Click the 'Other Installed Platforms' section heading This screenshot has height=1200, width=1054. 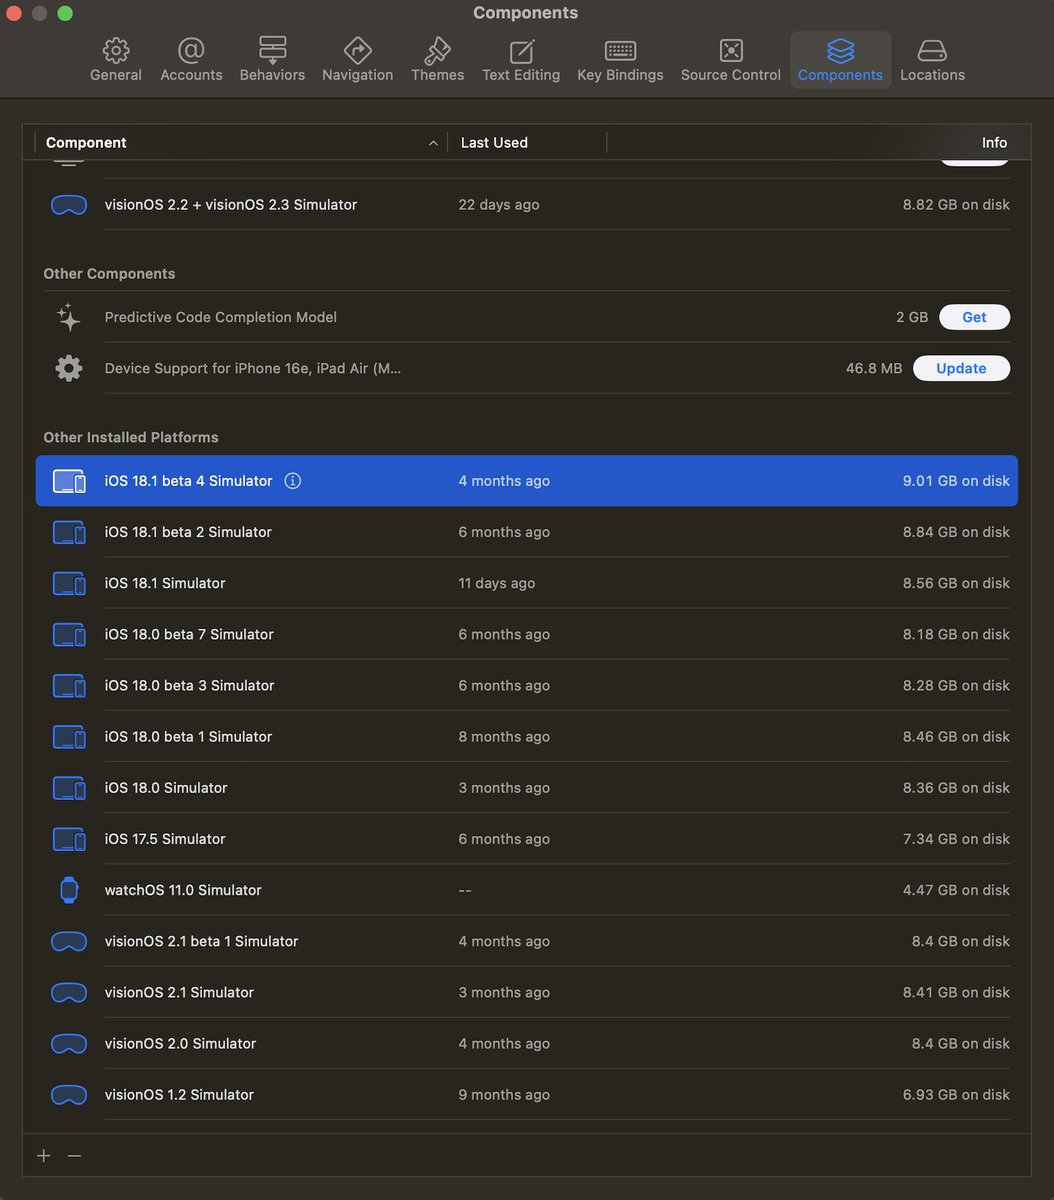(x=131, y=437)
